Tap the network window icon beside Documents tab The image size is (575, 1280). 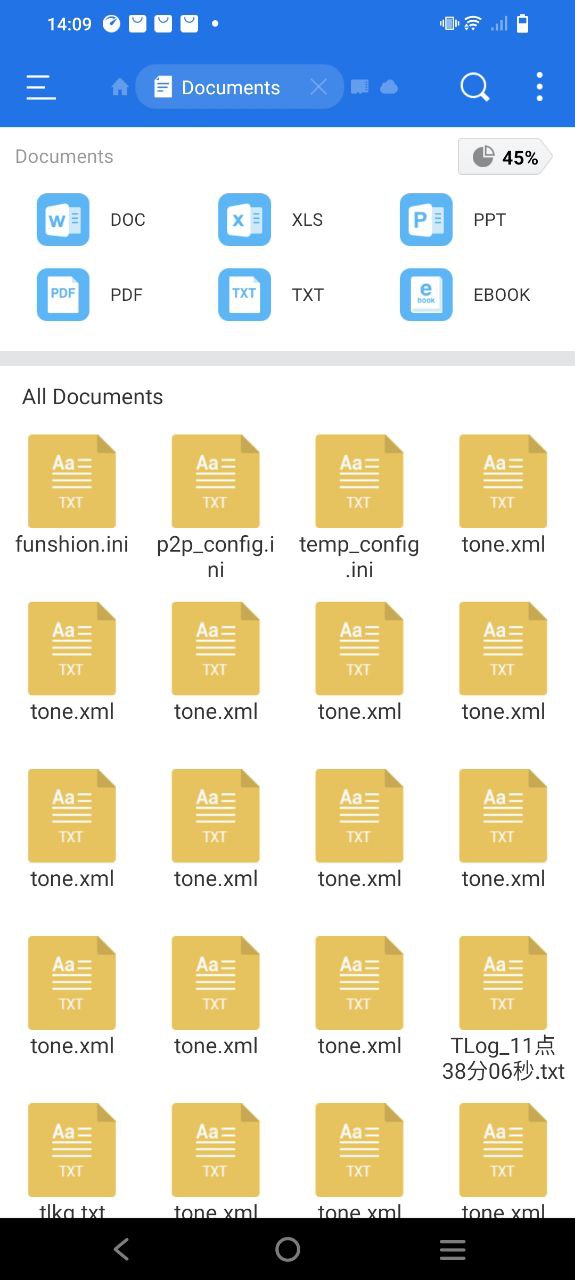pyautogui.click(x=360, y=88)
